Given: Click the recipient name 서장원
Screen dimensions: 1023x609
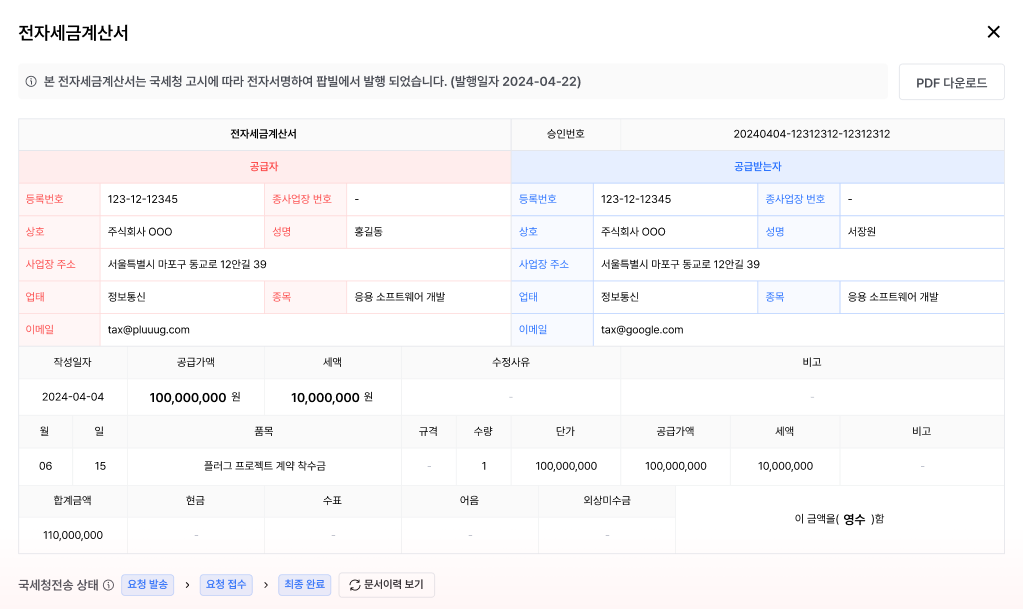Looking at the screenshot, I should [x=862, y=232].
